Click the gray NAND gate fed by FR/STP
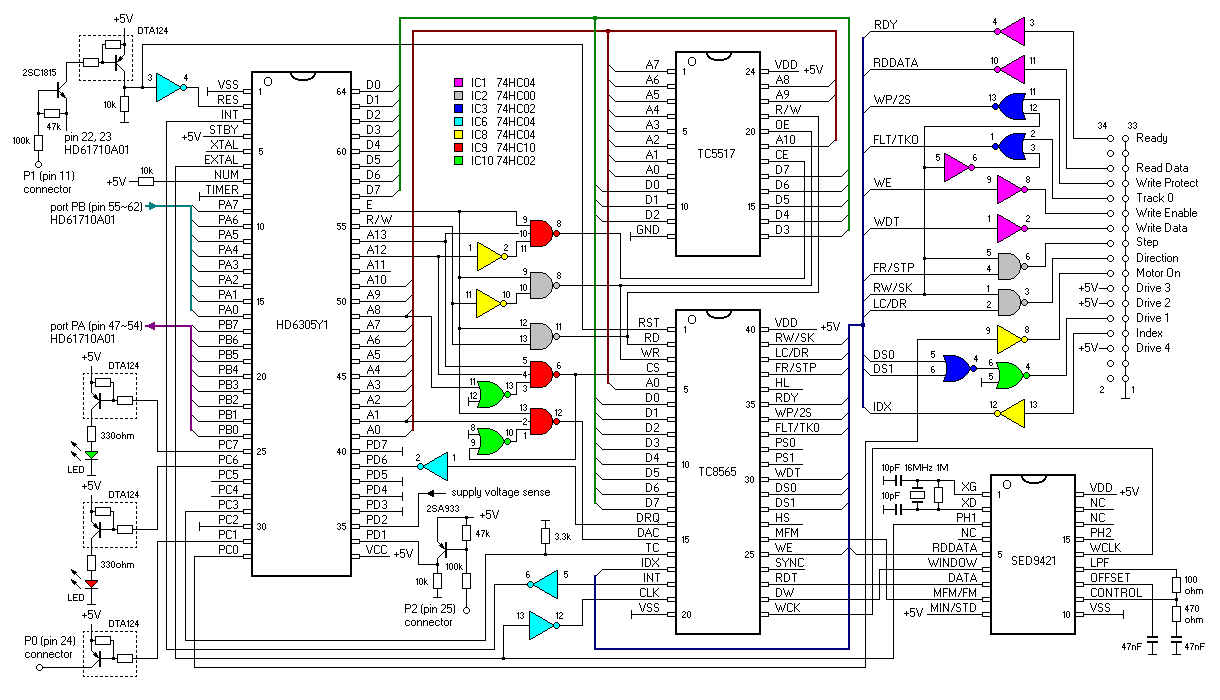This screenshot has height=700, width=1220. [x=1006, y=265]
